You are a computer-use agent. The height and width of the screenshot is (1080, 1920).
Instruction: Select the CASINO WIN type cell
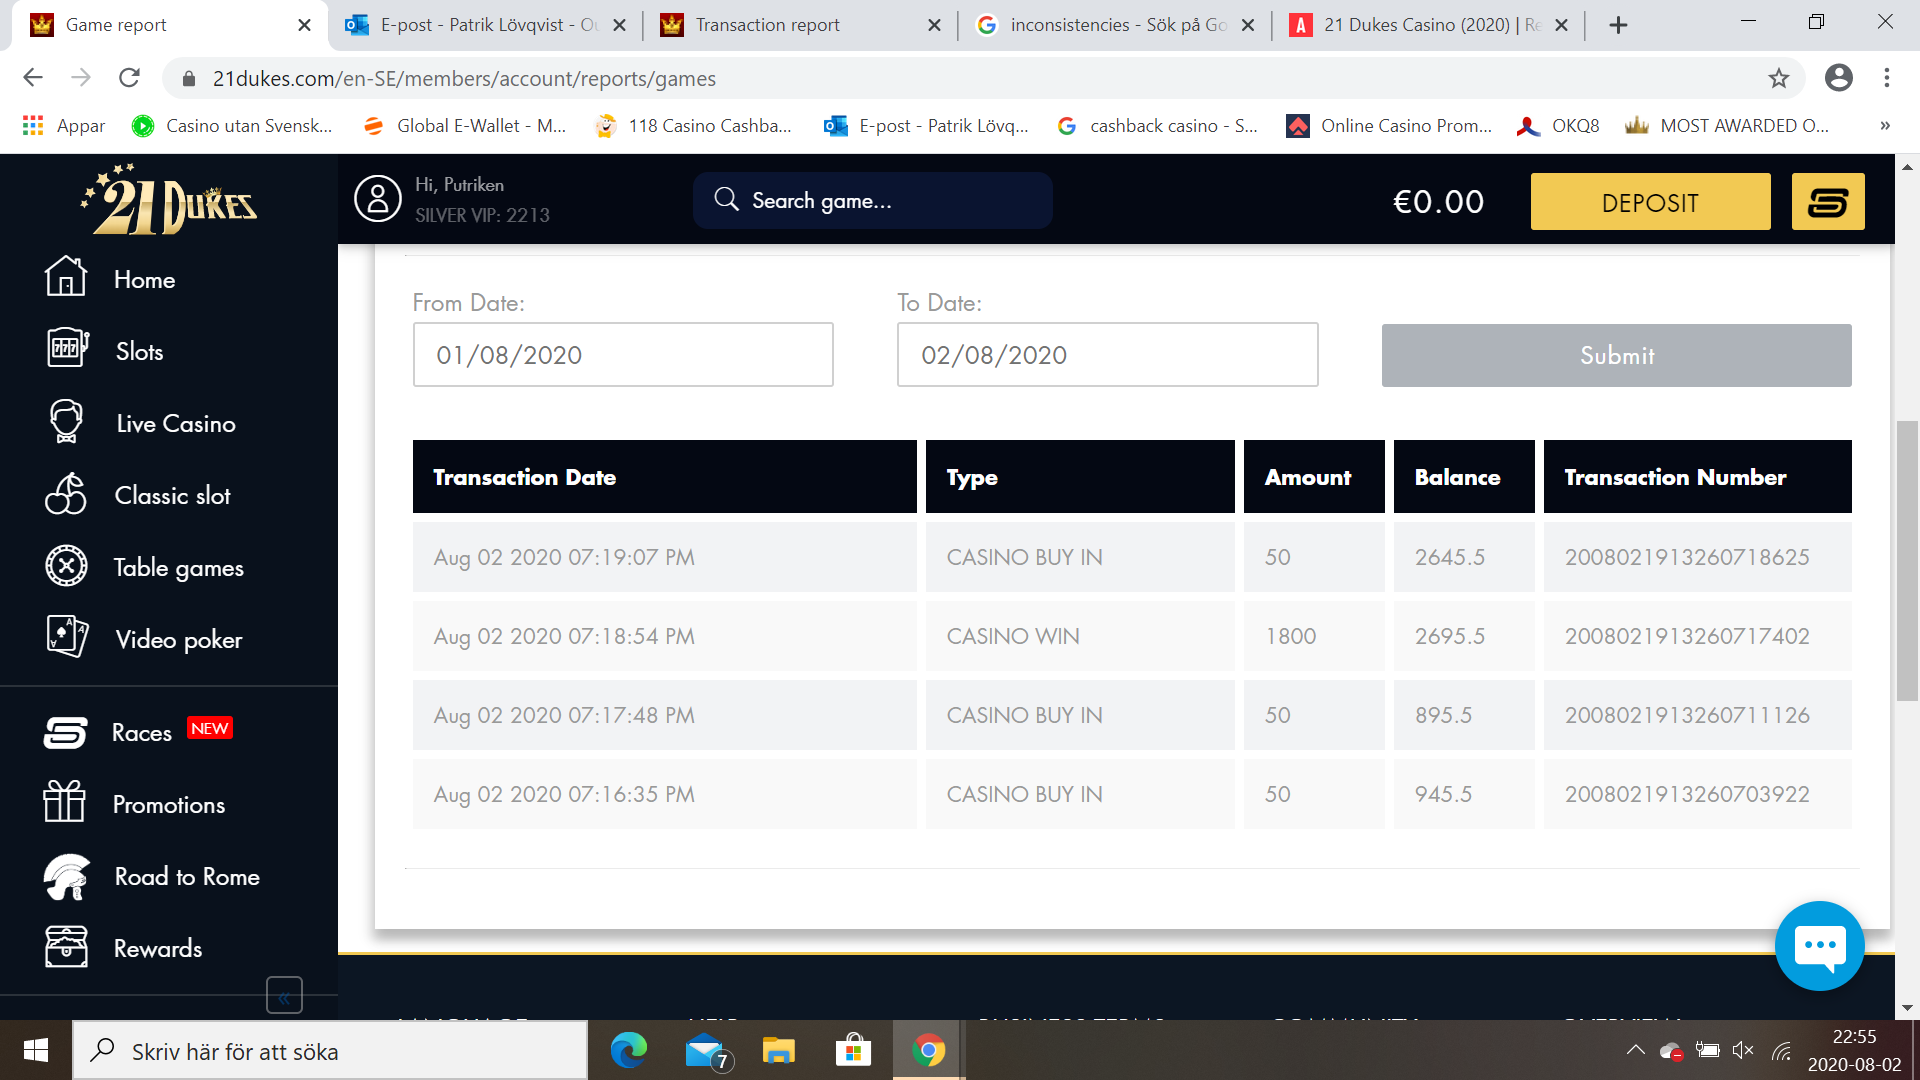1080,636
